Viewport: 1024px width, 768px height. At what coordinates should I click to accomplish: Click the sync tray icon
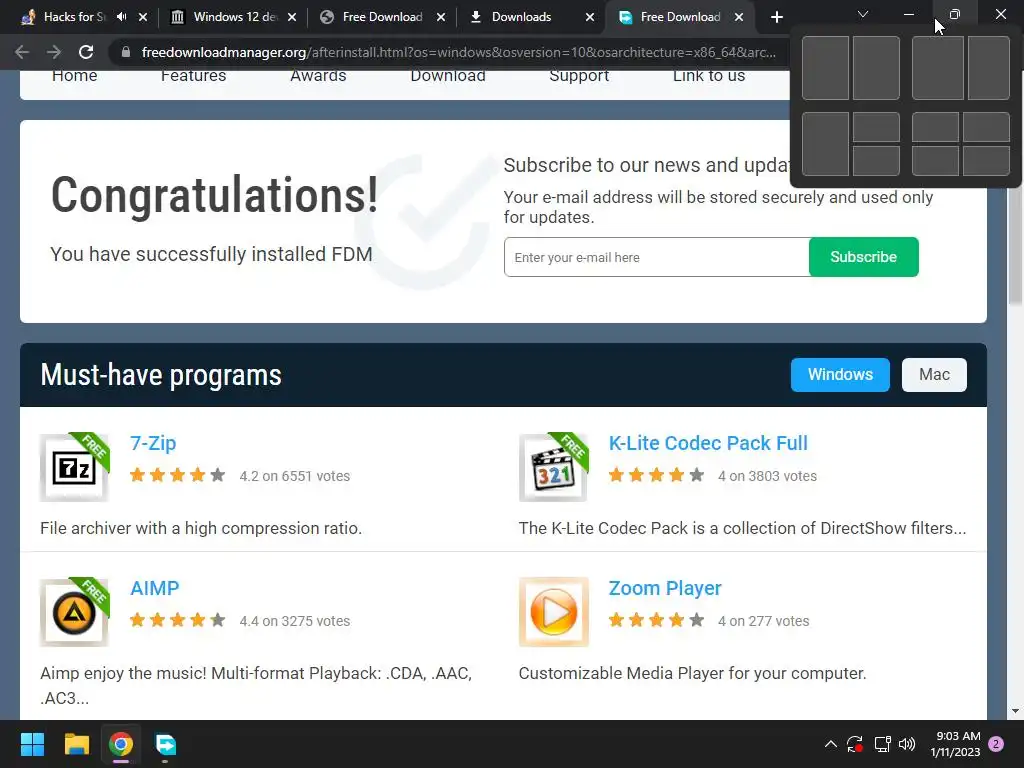click(855, 744)
